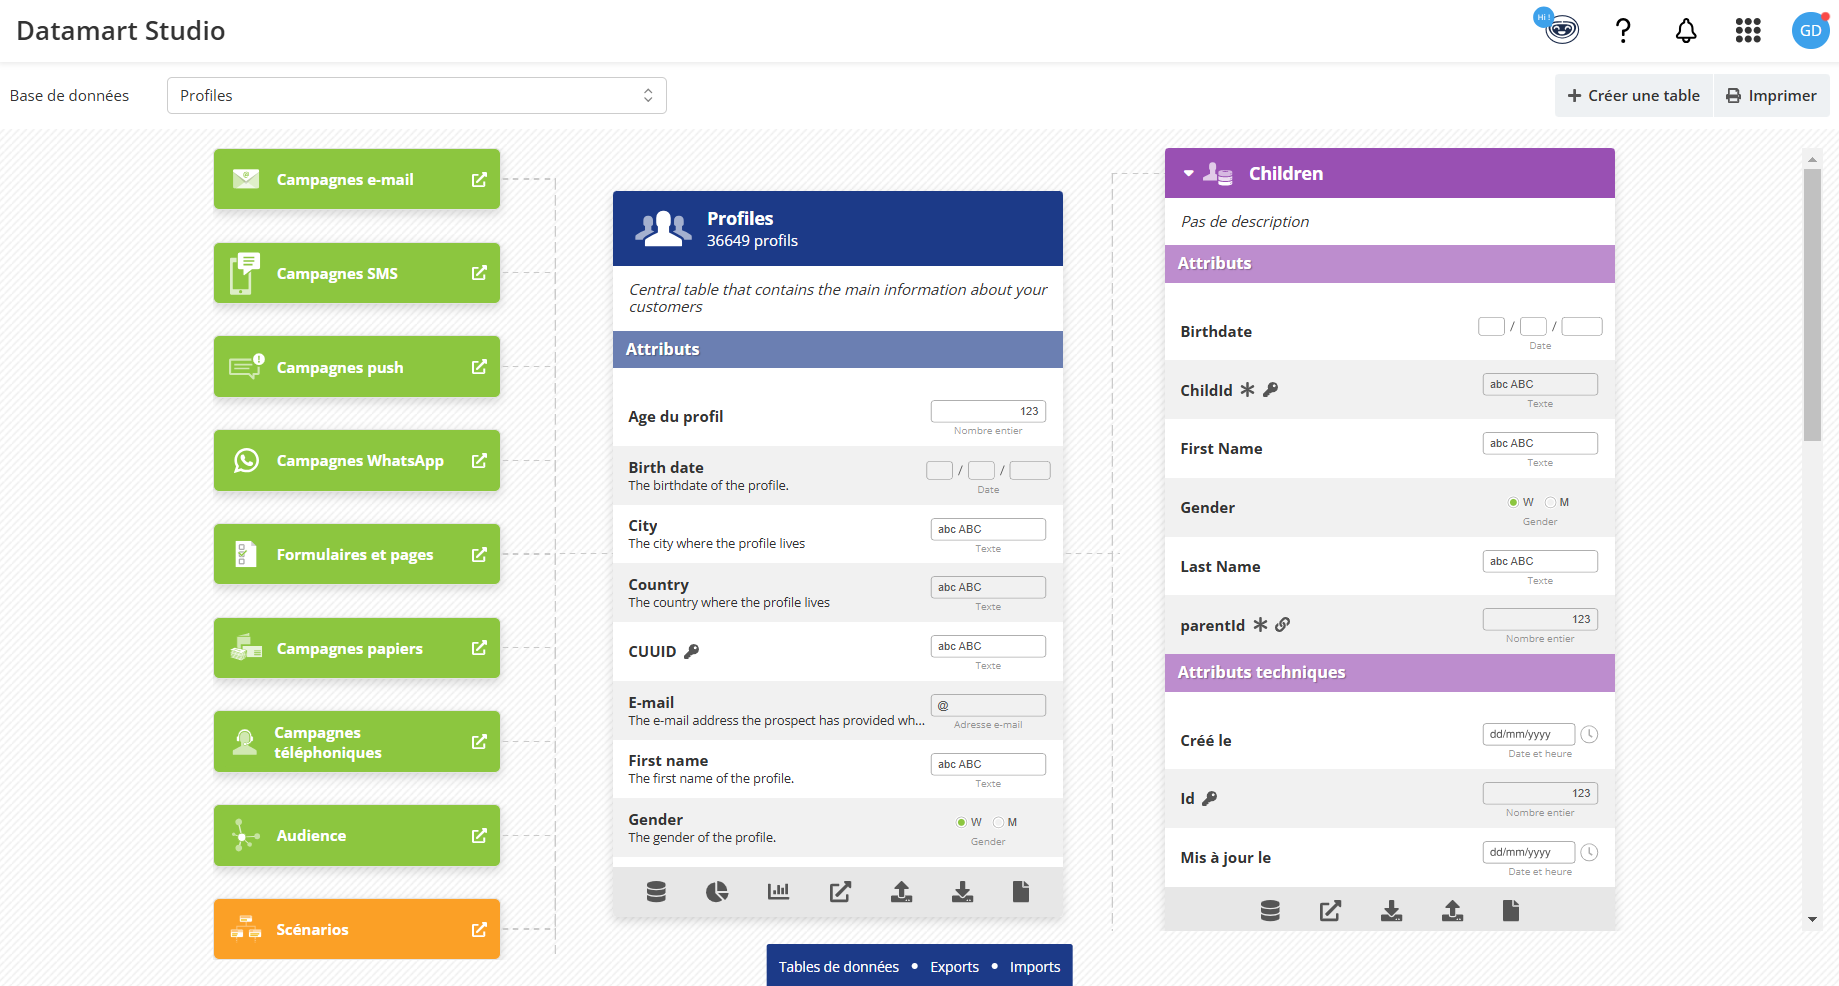The width and height of the screenshot is (1839, 986).
Task: Click Country attribute row label
Action: [658, 585]
